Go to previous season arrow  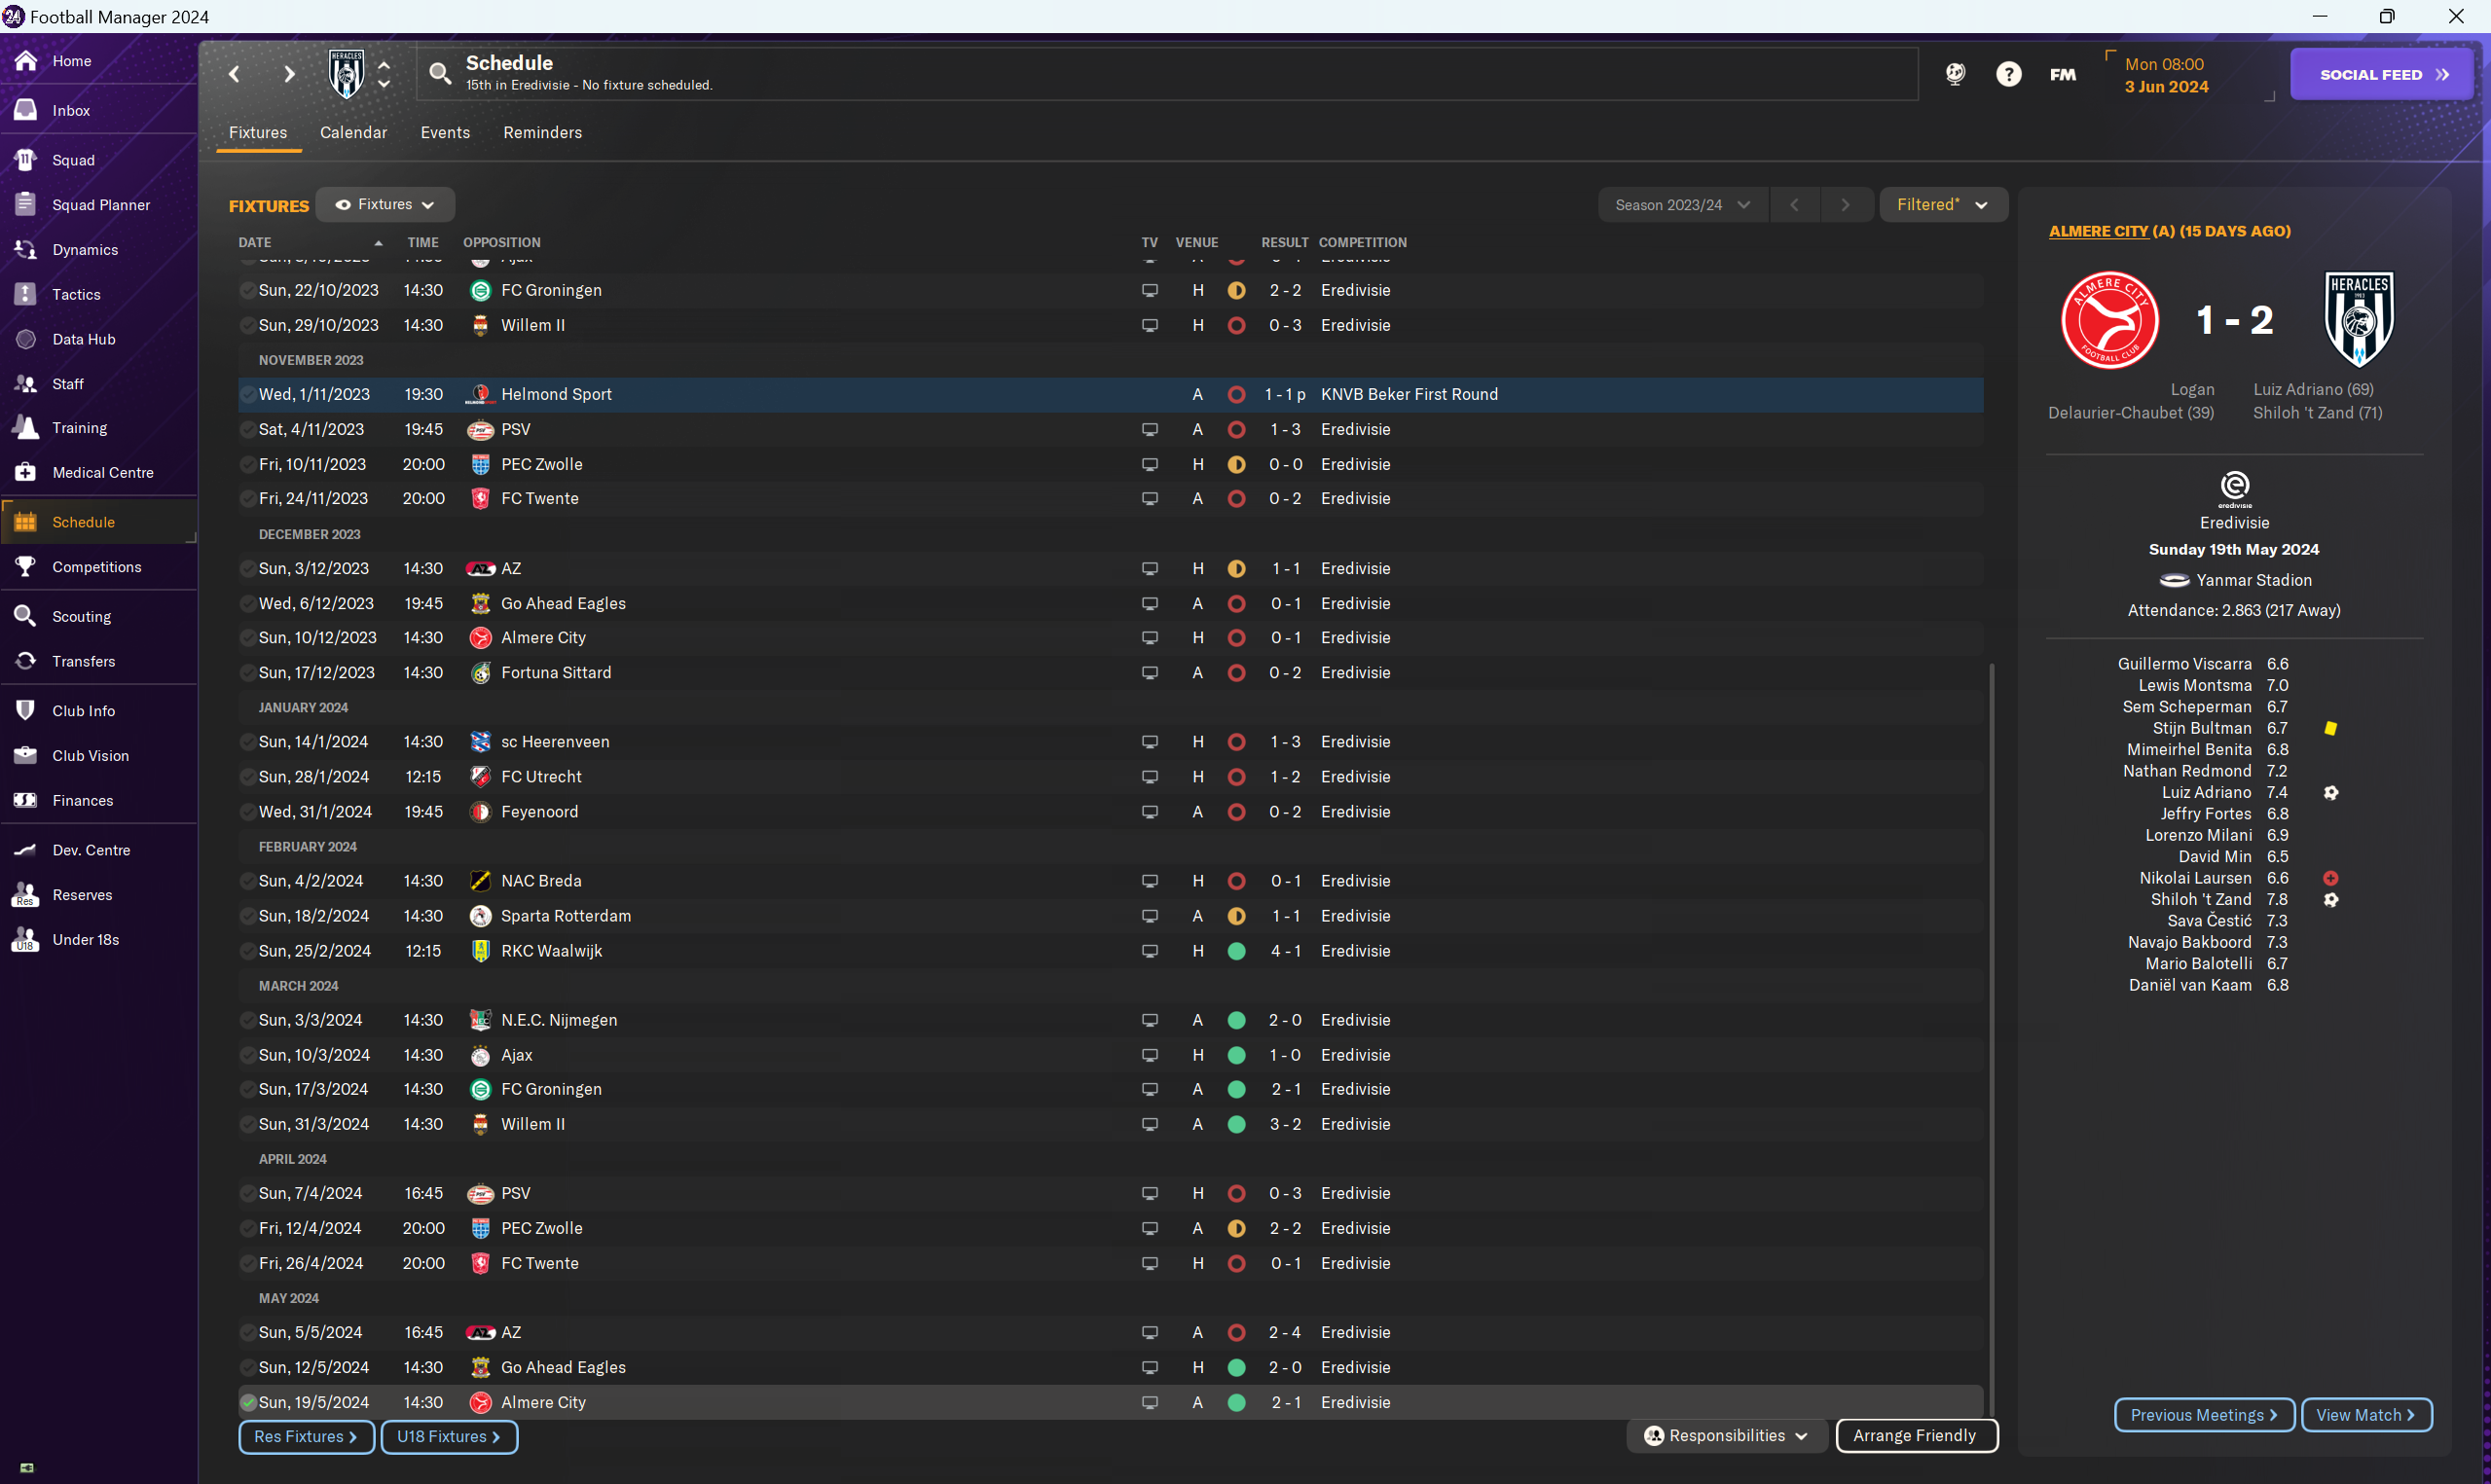click(1794, 204)
